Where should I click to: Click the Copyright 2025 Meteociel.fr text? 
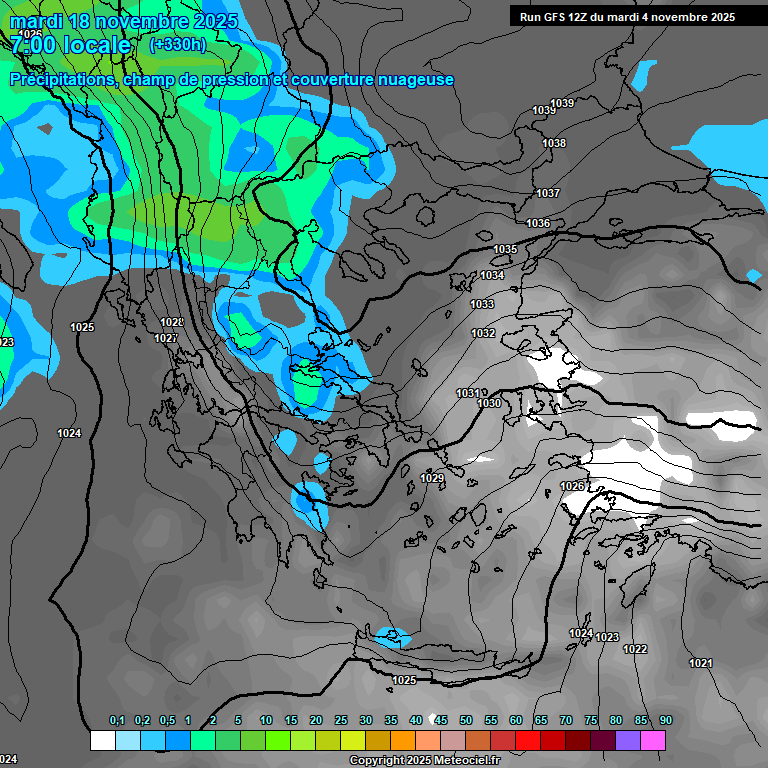pyautogui.click(x=434, y=761)
